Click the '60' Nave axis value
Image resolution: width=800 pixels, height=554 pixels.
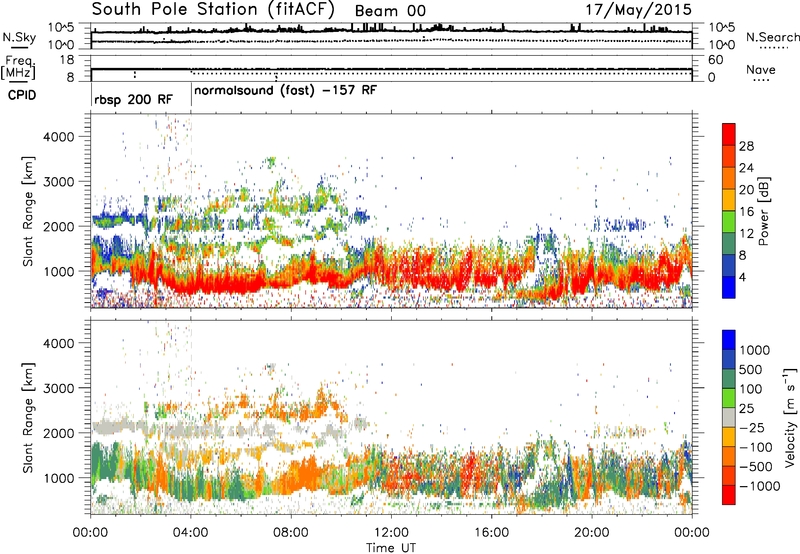pos(715,60)
